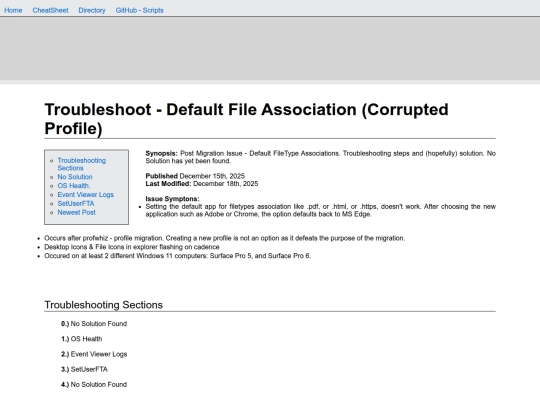Click list item 4.) No Solution Found
The width and height of the screenshot is (540, 405).
click(x=94, y=384)
